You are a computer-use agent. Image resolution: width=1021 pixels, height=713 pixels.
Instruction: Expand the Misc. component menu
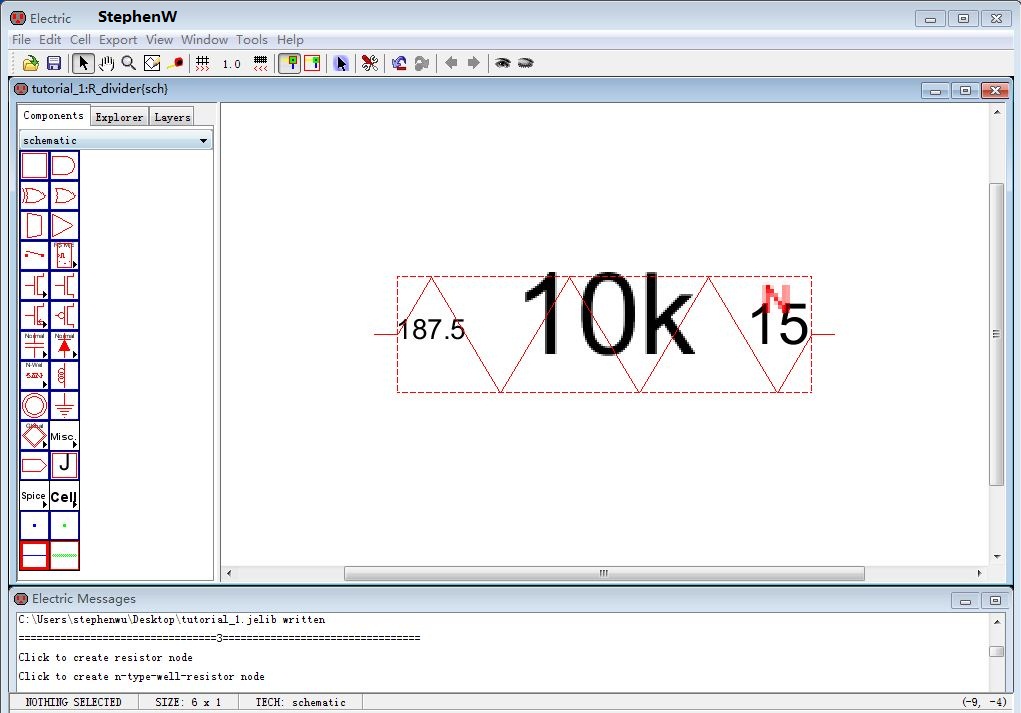(64, 436)
